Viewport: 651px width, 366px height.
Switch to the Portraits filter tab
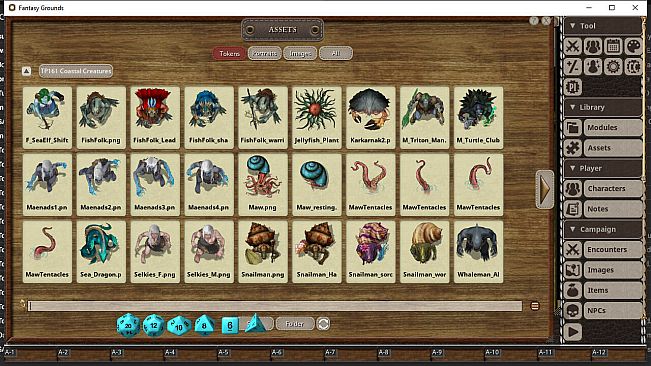click(264, 53)
